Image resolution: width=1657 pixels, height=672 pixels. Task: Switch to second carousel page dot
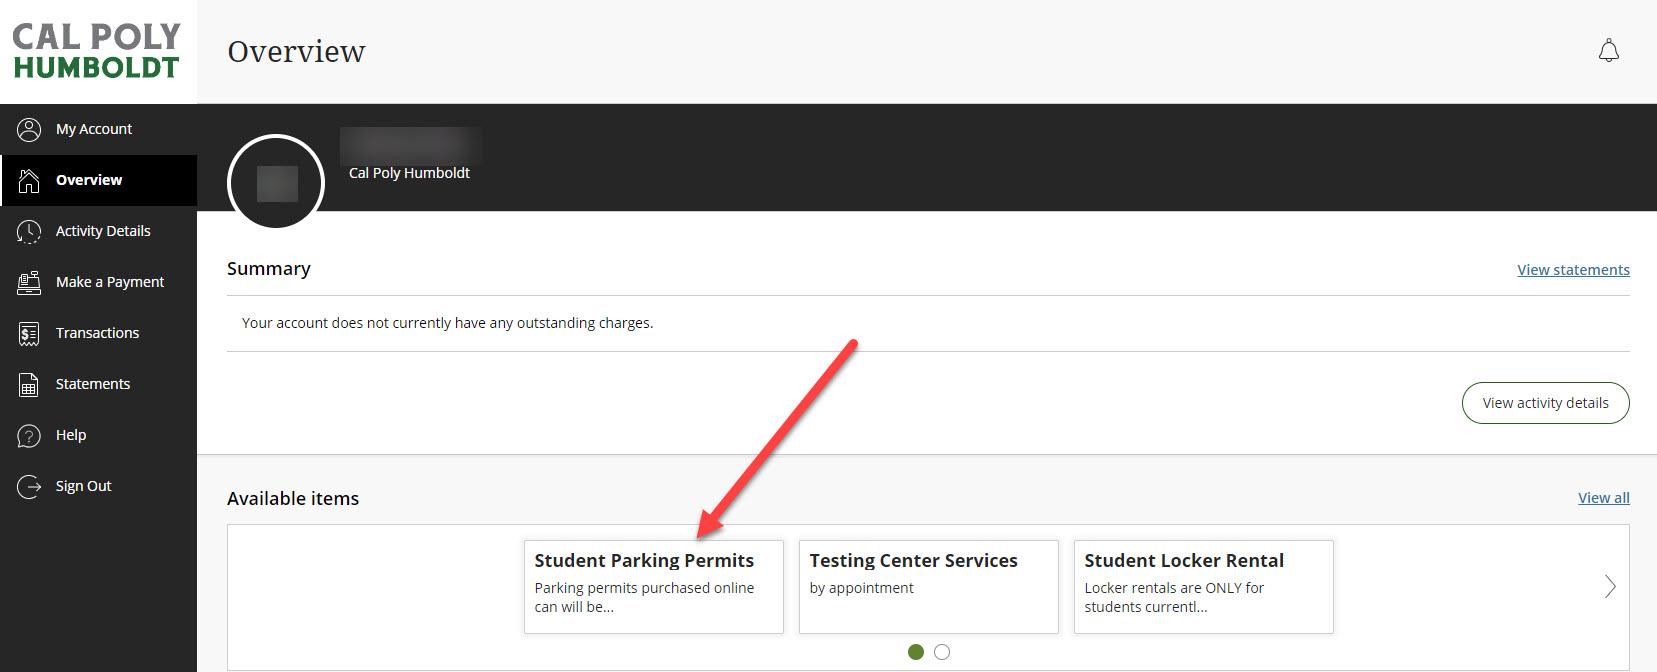[941, 652]
